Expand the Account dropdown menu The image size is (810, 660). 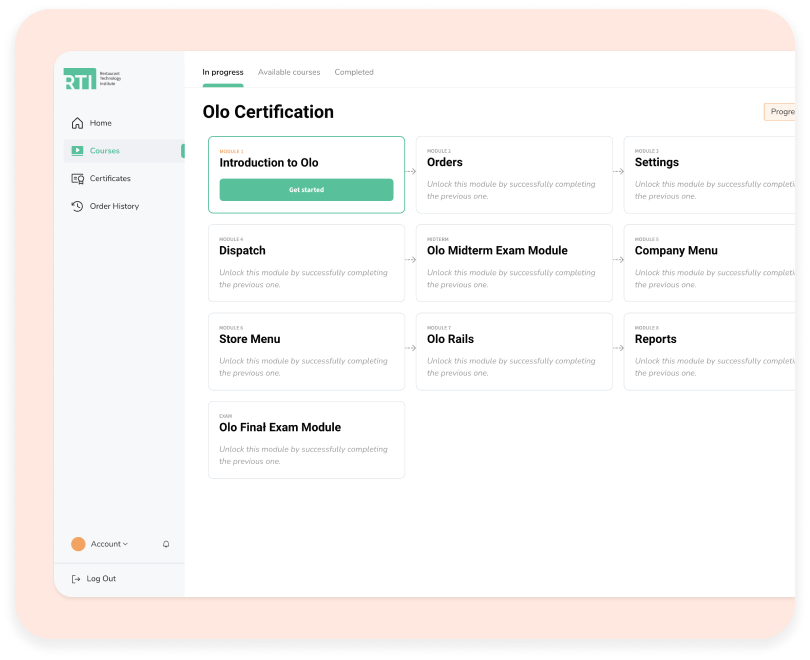pos(109,544)
